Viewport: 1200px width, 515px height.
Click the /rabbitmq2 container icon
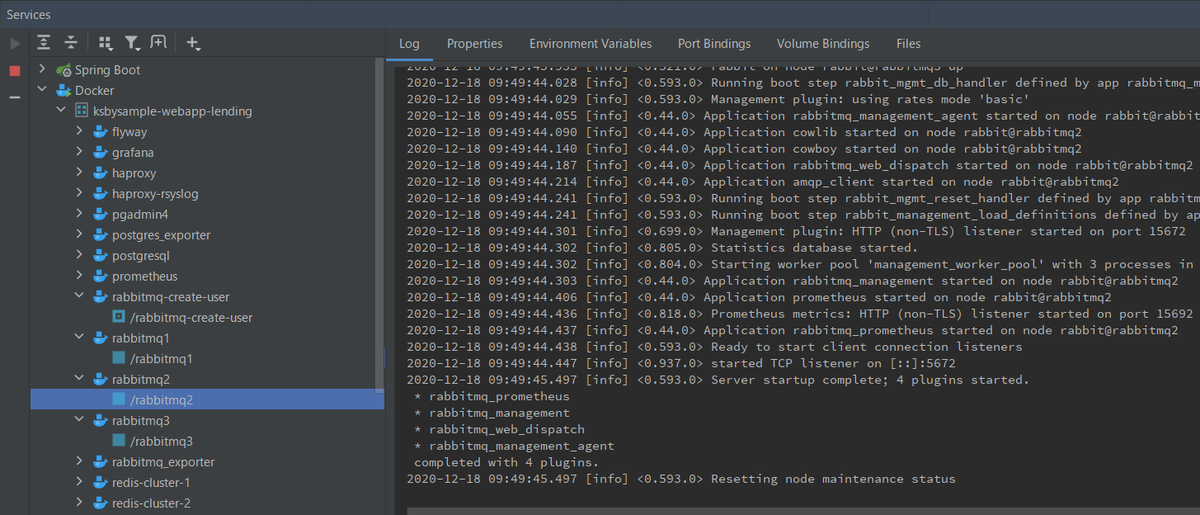point(119,400)
